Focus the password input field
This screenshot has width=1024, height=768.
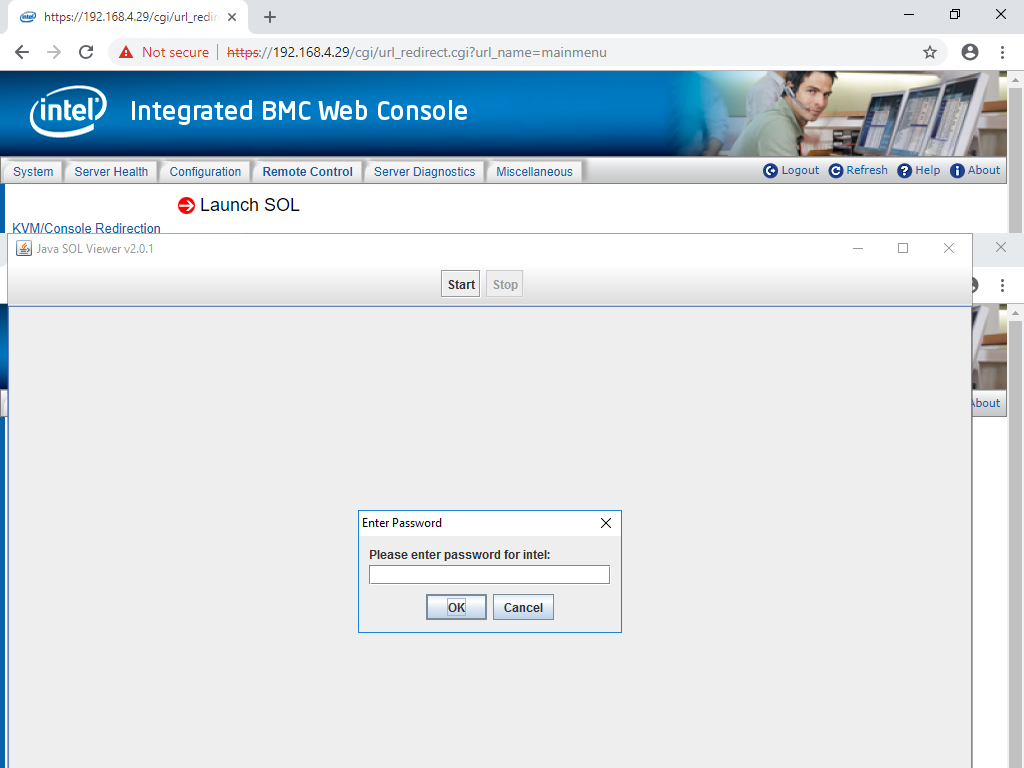coord(489,575)
